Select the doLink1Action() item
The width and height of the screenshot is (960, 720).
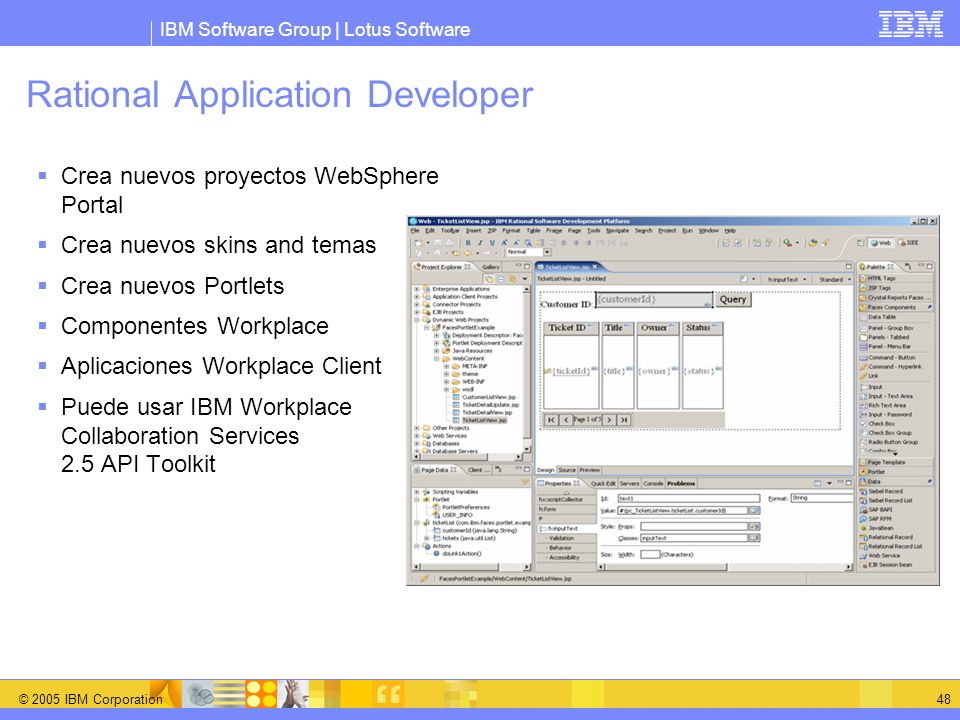pos(457,553)
